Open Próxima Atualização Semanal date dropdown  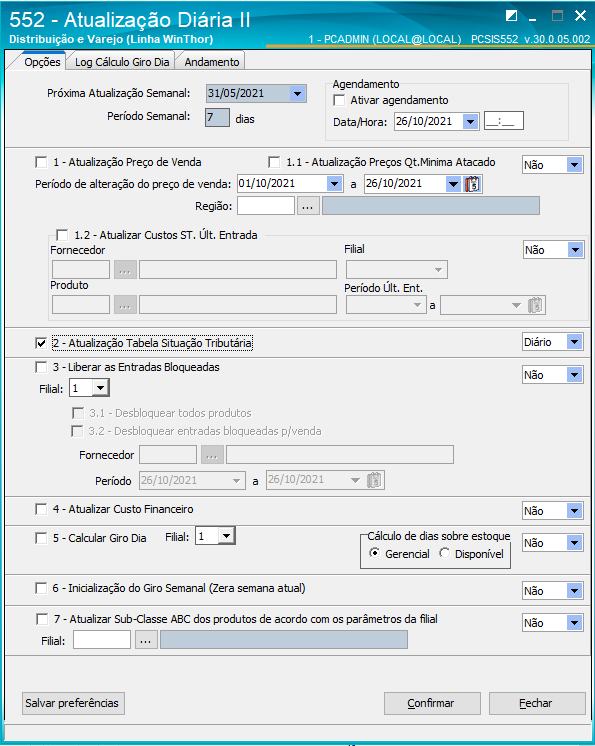pyautogui.click(x=297, y=94)
